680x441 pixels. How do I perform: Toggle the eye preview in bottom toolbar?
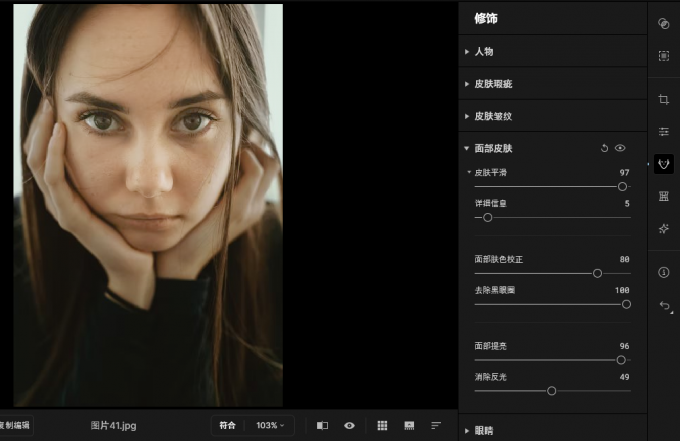tap(349, 425)
